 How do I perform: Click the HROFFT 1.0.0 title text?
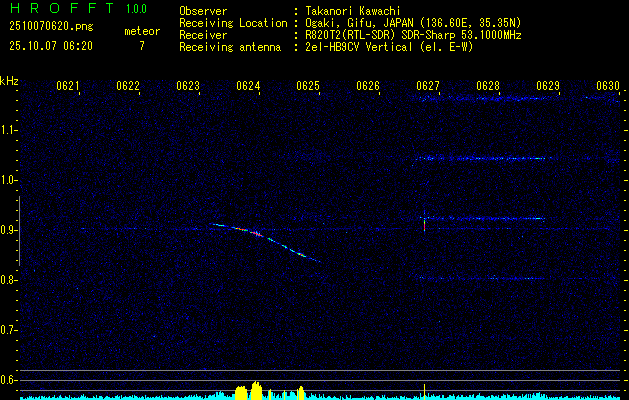tap(78, 8)
